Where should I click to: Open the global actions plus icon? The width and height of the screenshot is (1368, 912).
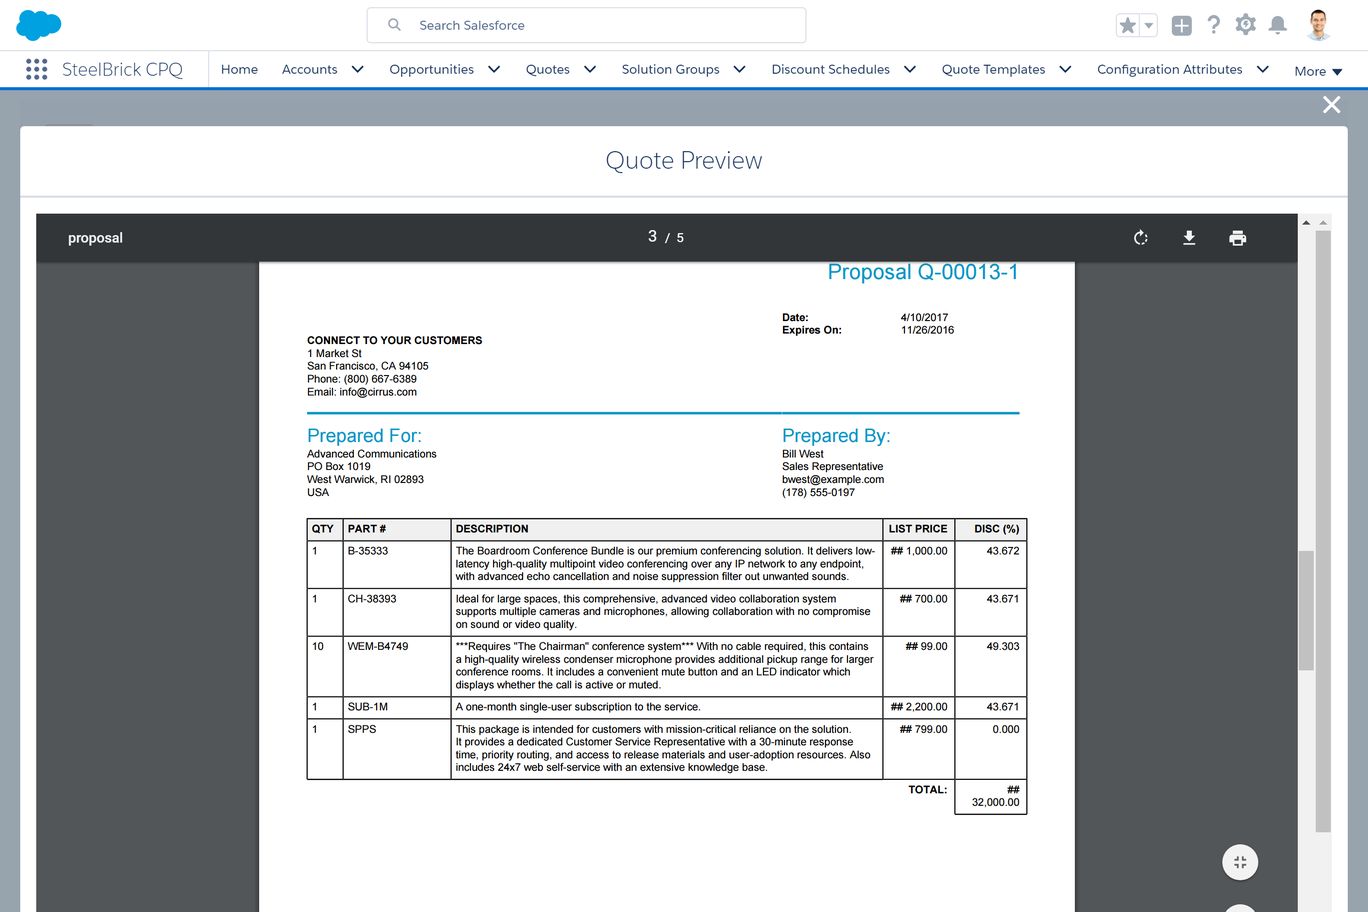[1181, 26]
